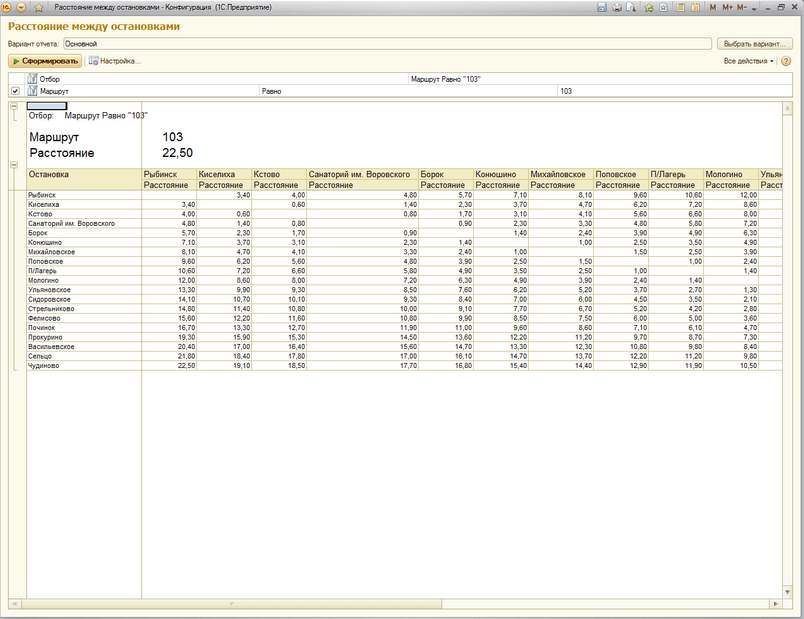Open Настройка settings toolbar item
The width and height of the screenshot is (804, 619).
pyautogui.click(x=114, y=61)
